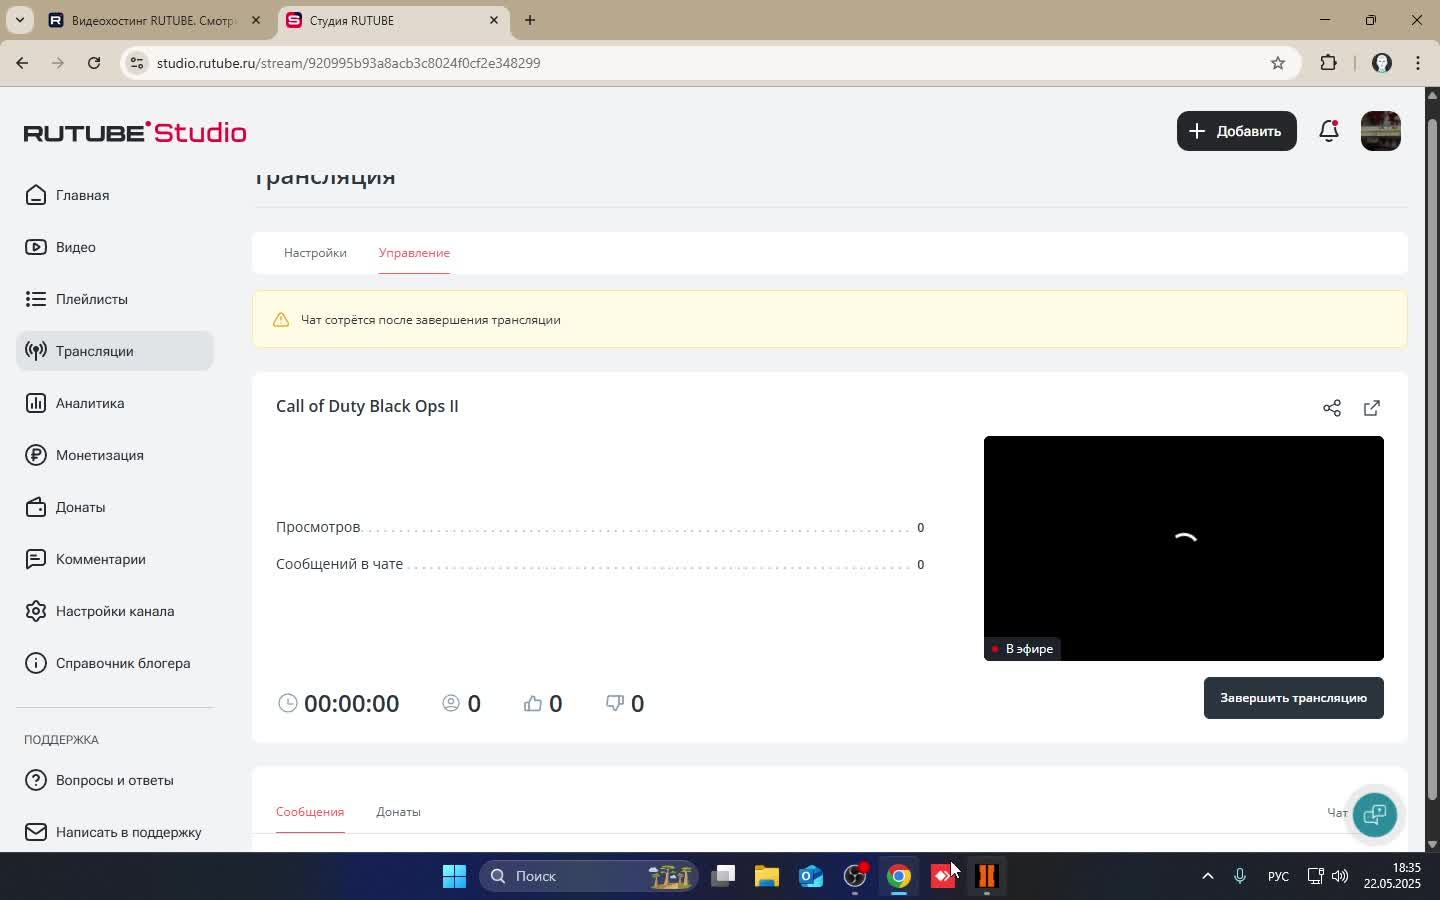Click the Видео play icon
The image size is (1440, 900).
click(36, 247)
